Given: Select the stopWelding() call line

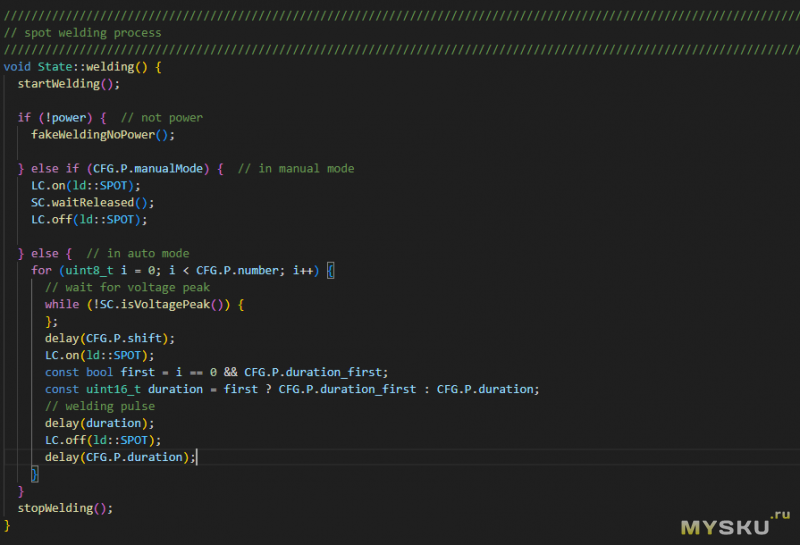Looking at the screenshot, I should coord(65,507).
